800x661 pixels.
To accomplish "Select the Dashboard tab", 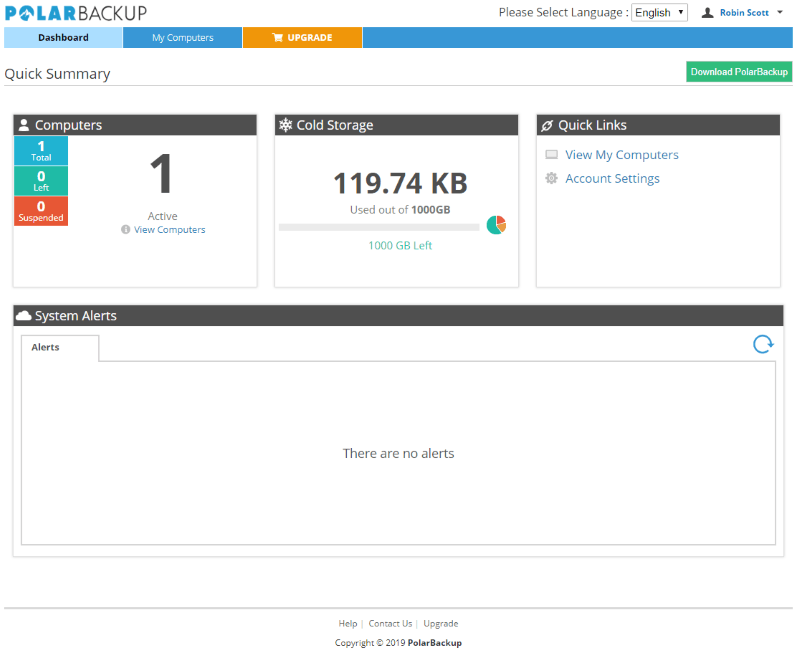I will [x=63, y=38].
